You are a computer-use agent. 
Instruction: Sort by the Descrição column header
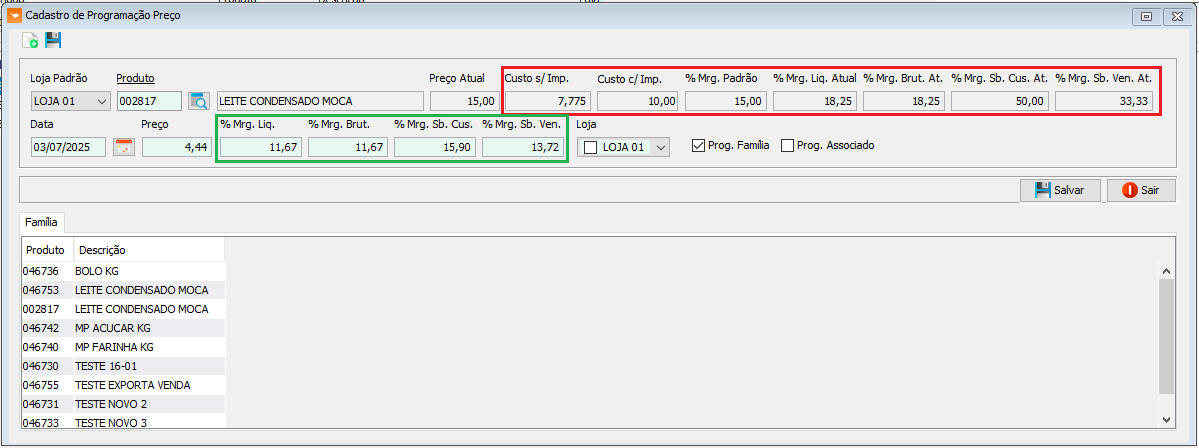coord(102,250)
